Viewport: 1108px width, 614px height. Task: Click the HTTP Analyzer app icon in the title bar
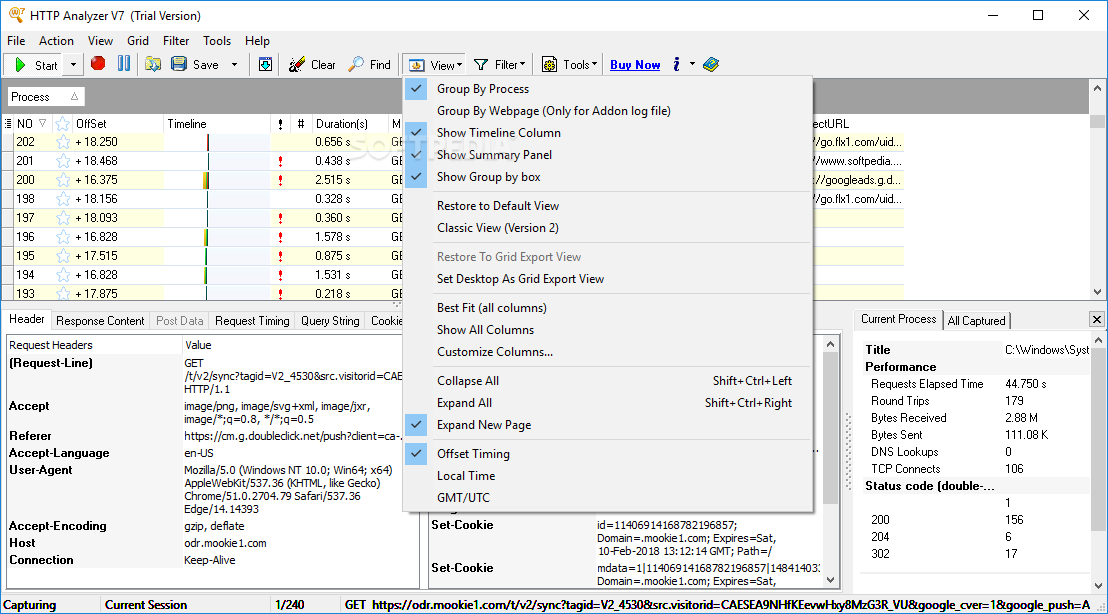click(x=16, y=15)
